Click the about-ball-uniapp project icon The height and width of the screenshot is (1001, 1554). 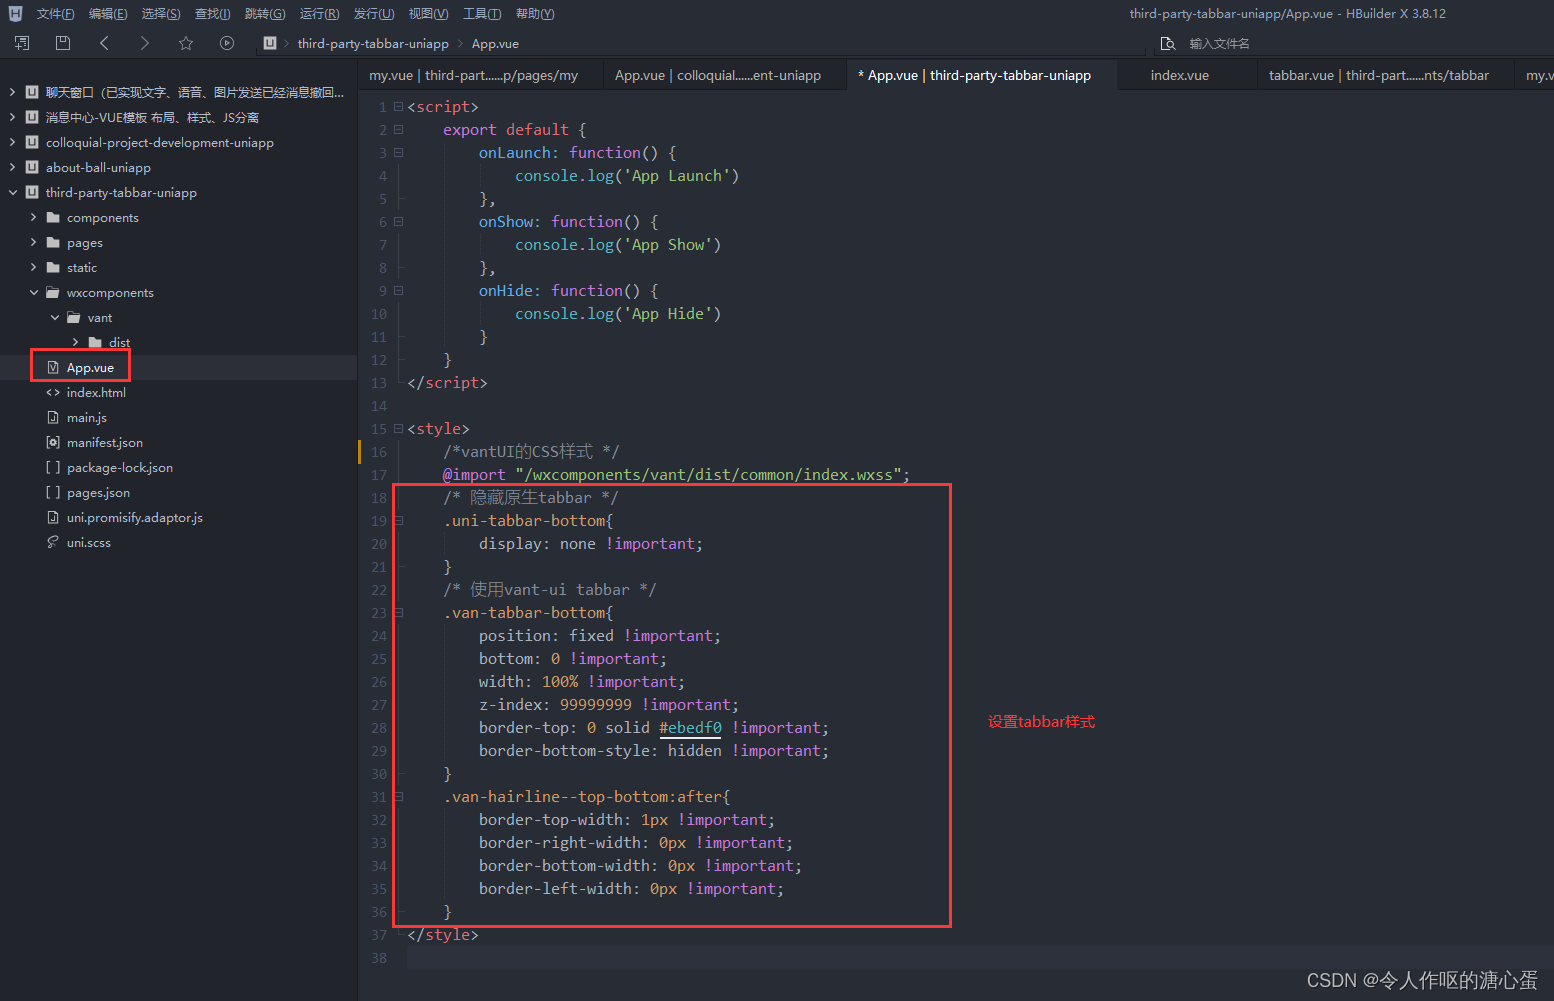click(x=32, y=167)
